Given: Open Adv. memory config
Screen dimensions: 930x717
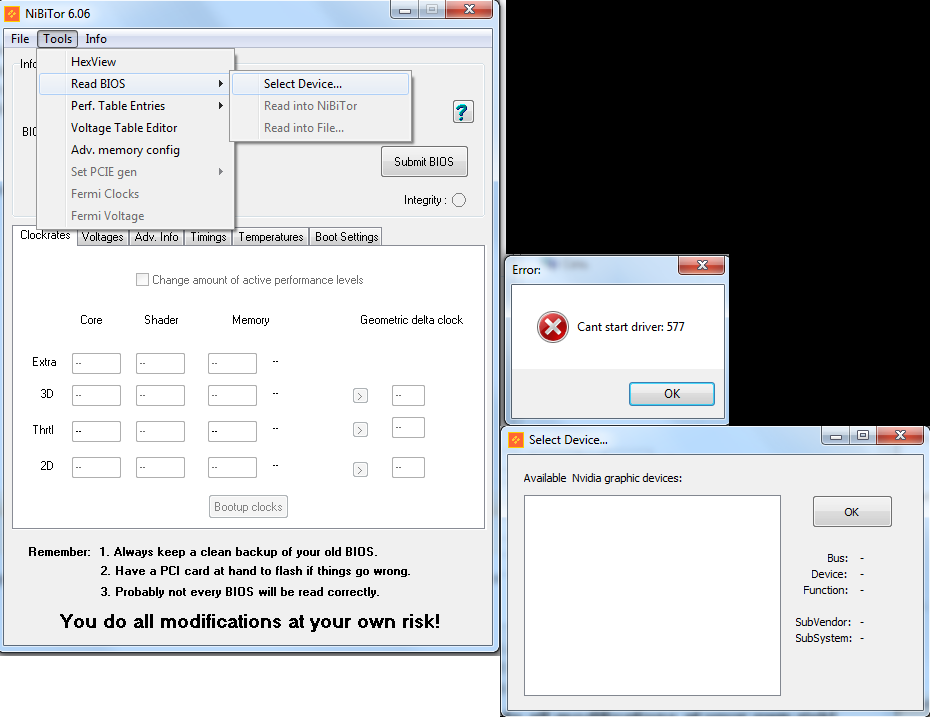Looking at the screenshot, I should (136, 149).
